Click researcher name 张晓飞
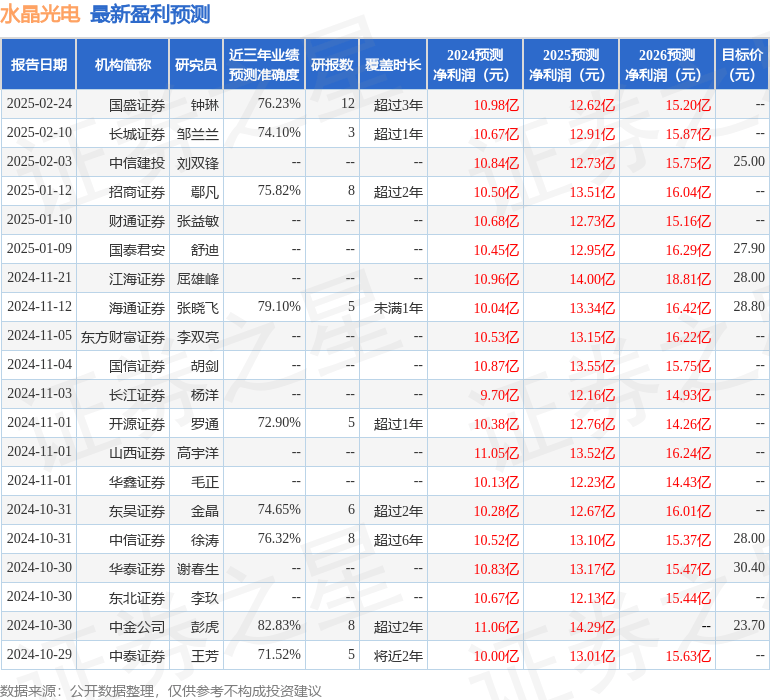The image size is (770, 700). [198, 308]
